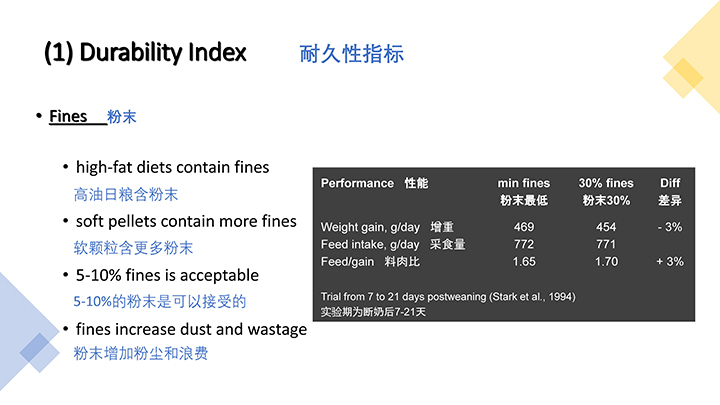Click the Feed/gain value 1.70
720x405 pixels.
606,261
